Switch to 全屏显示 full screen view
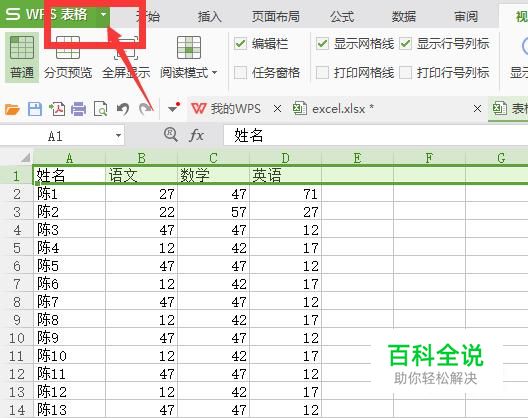The width and height of the screenshot is (528, 418). [126, 48]
